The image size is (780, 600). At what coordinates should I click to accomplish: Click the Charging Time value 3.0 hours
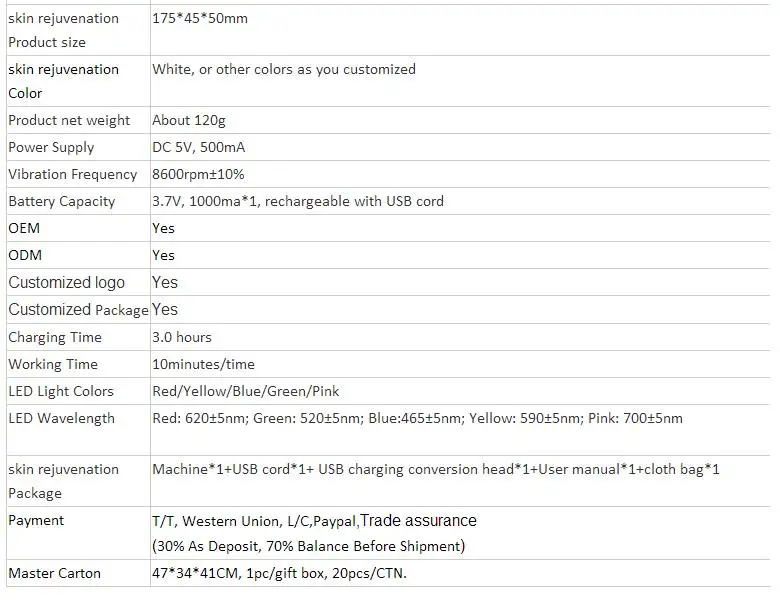pyautogui.click(x=181, y=337)
